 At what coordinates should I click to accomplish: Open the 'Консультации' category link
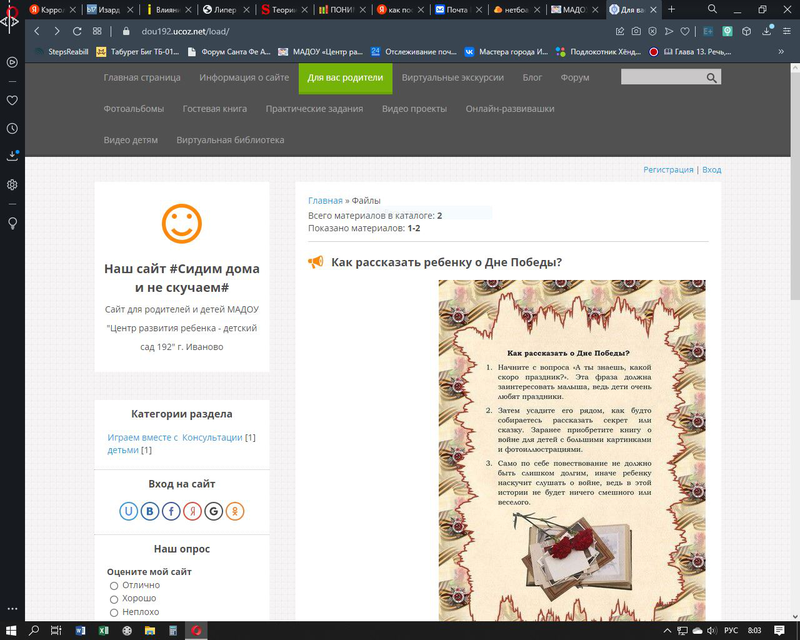213,437
